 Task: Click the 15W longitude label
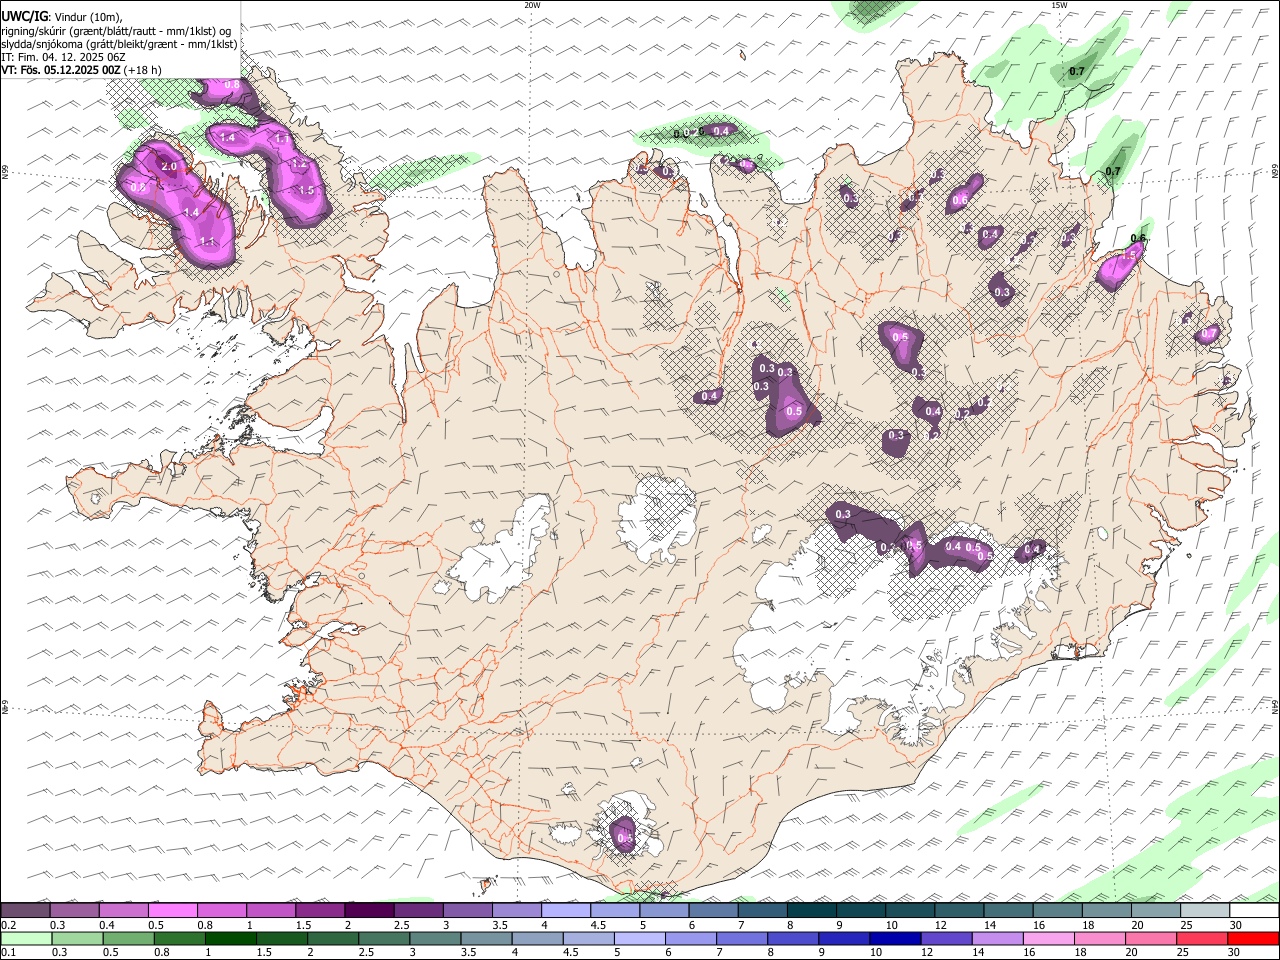coord(1059,4)
